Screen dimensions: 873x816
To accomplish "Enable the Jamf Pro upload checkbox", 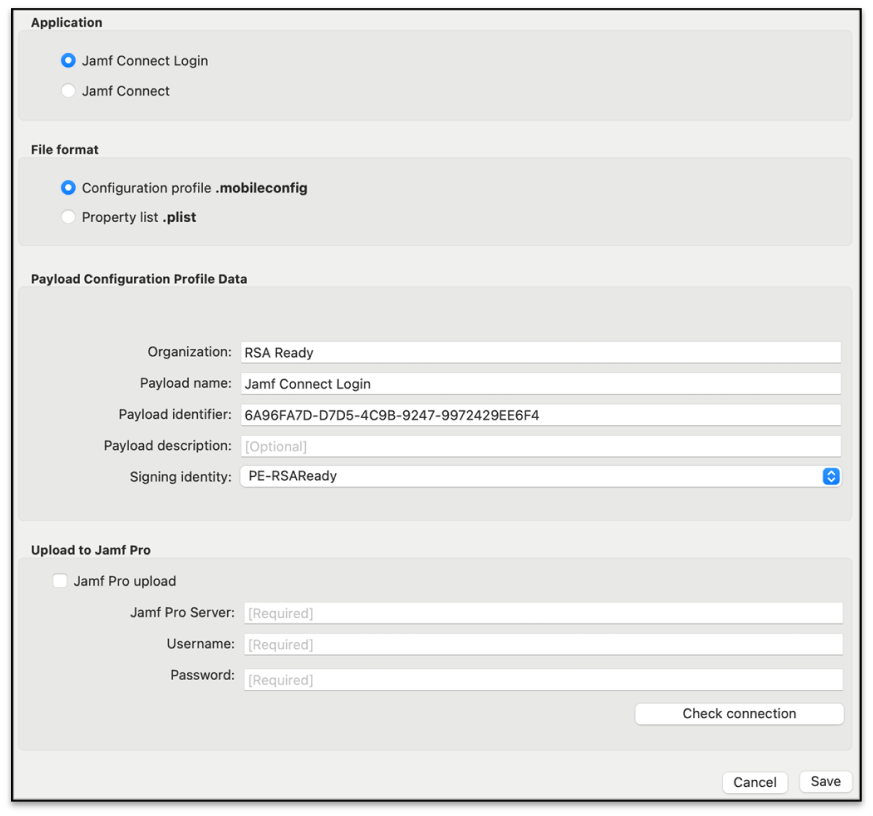I will pos(60,580).
